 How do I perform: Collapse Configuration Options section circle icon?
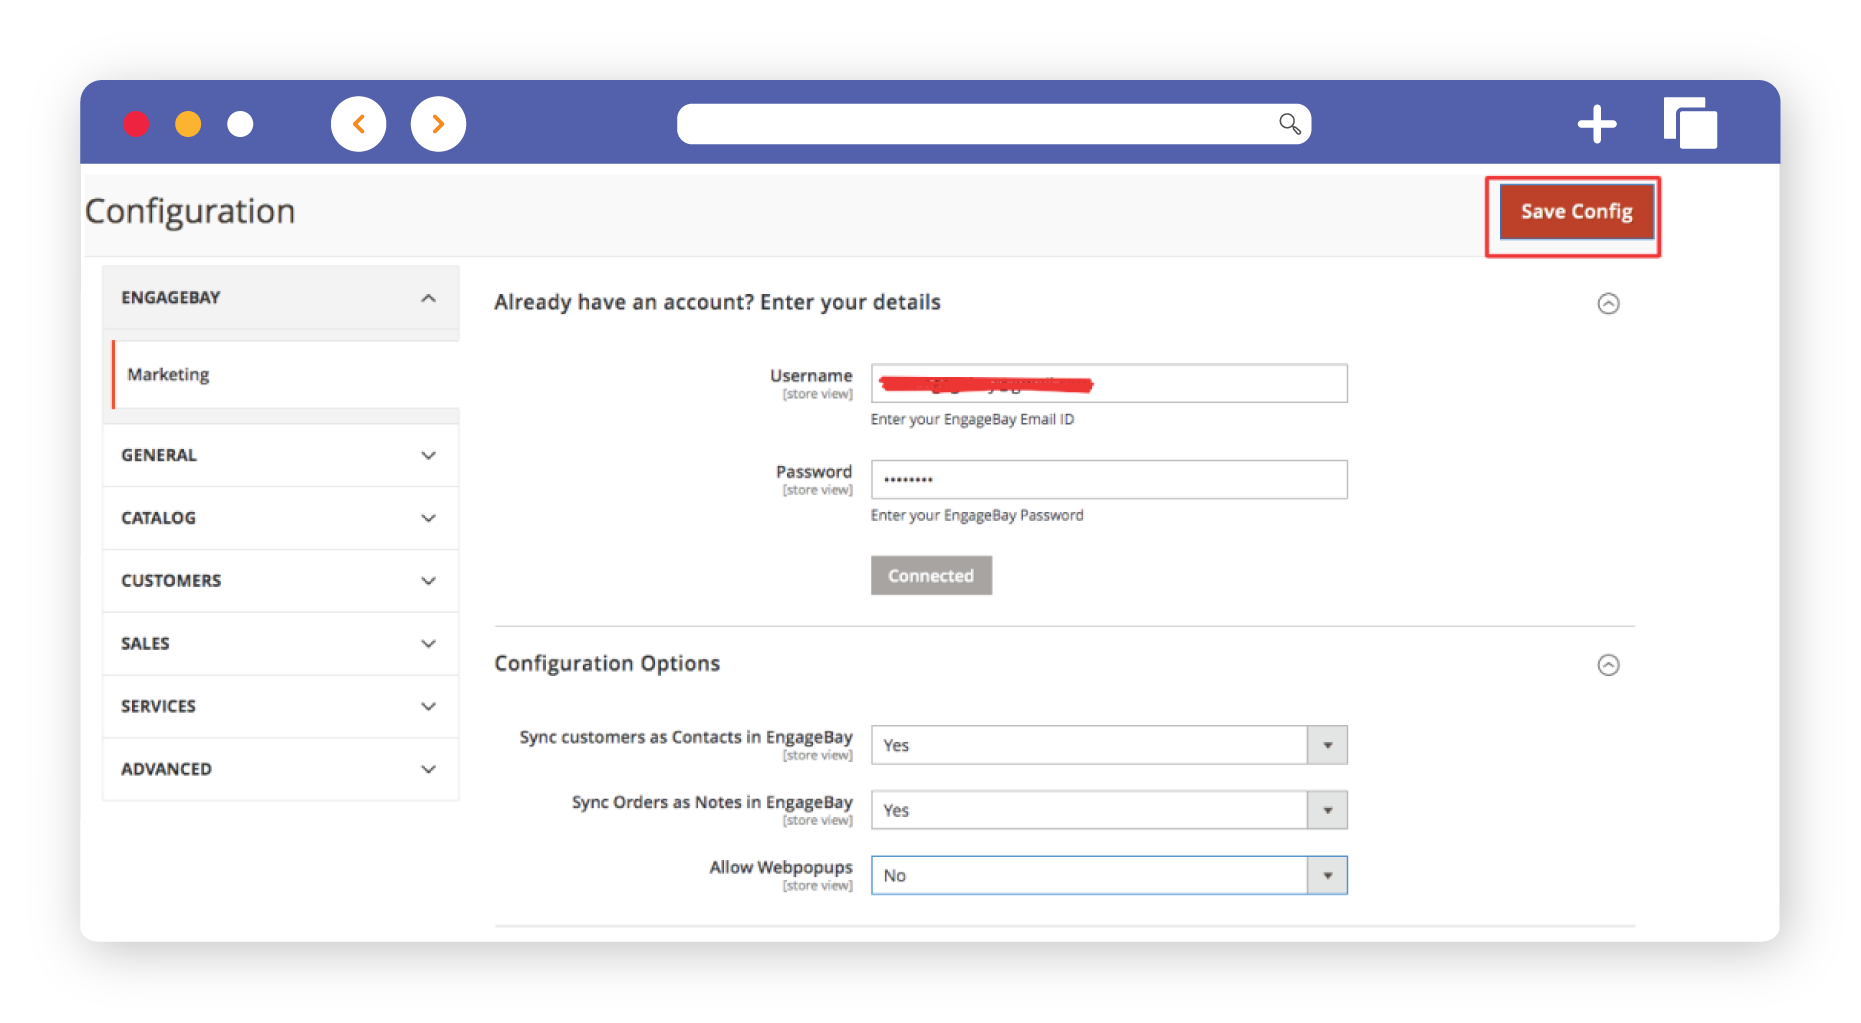[x=1608, y=665]
